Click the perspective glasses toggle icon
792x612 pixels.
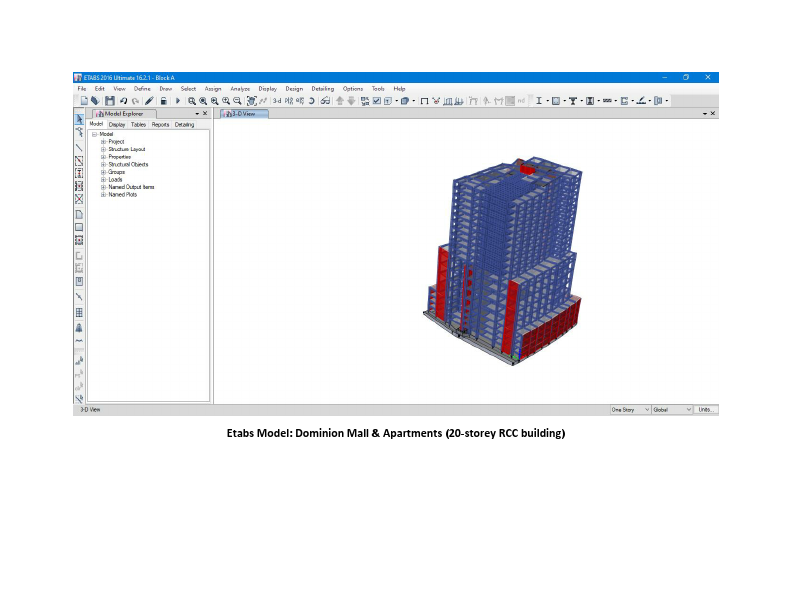325,101
